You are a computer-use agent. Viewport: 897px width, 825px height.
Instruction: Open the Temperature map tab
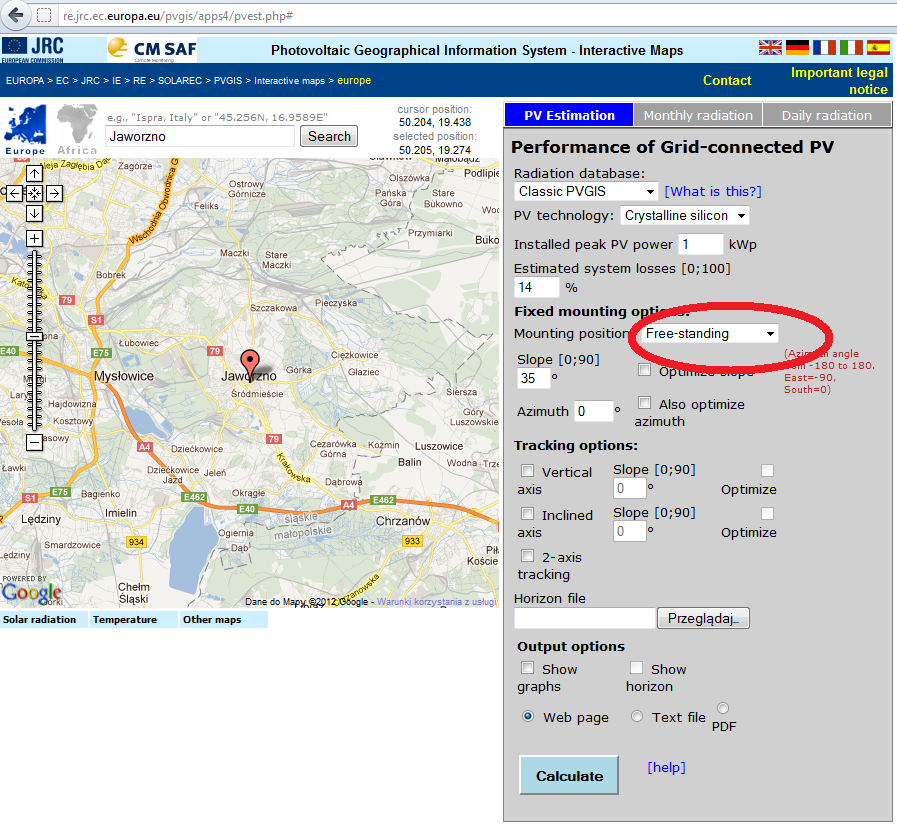click(133, 620)
